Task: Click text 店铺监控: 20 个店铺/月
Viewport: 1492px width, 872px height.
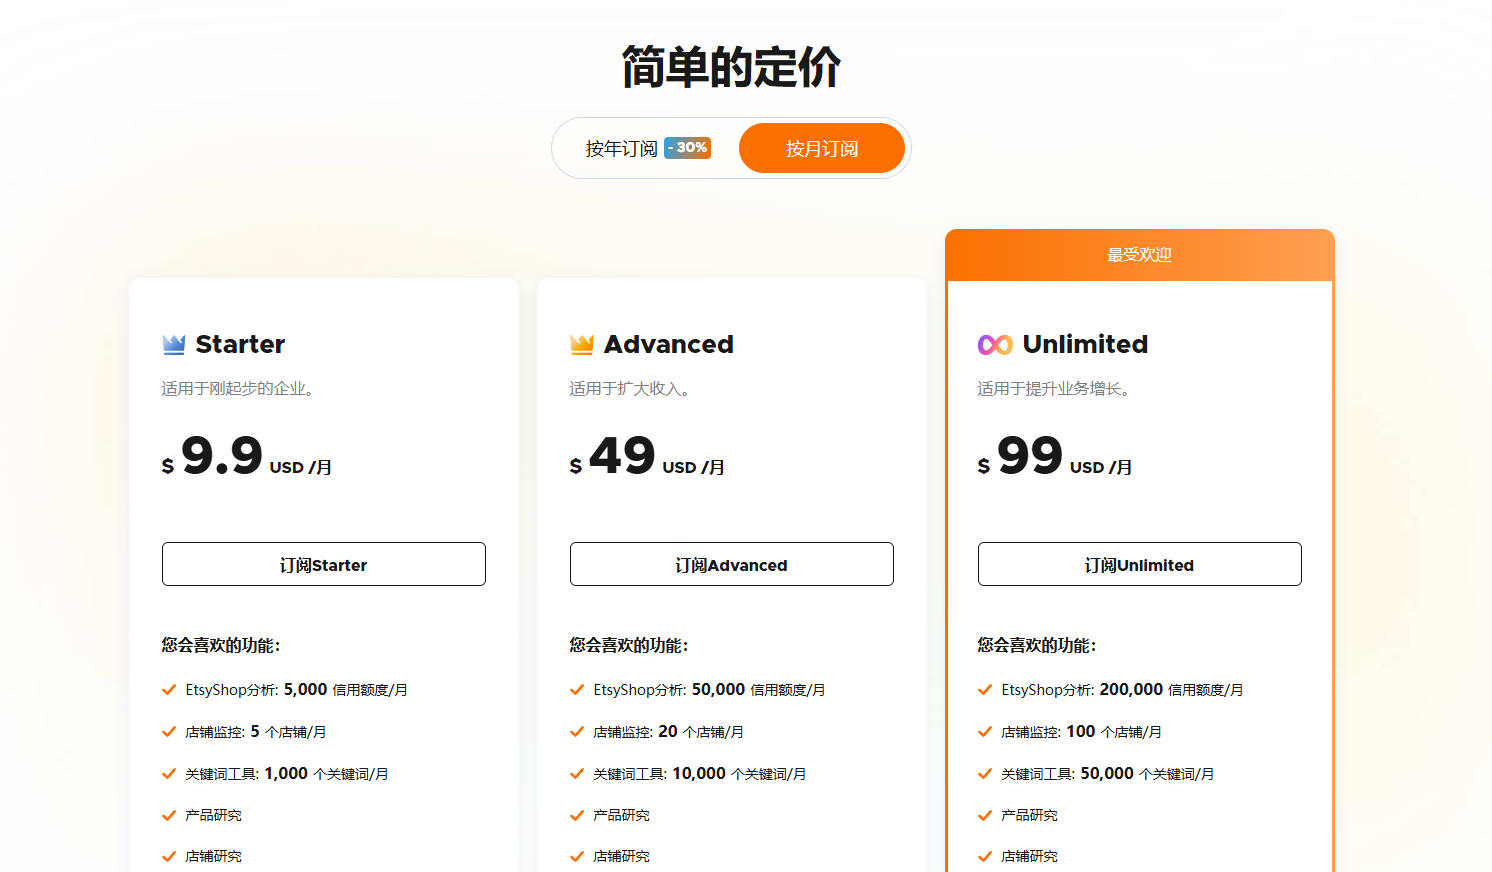Action: (x=668, y=732)
